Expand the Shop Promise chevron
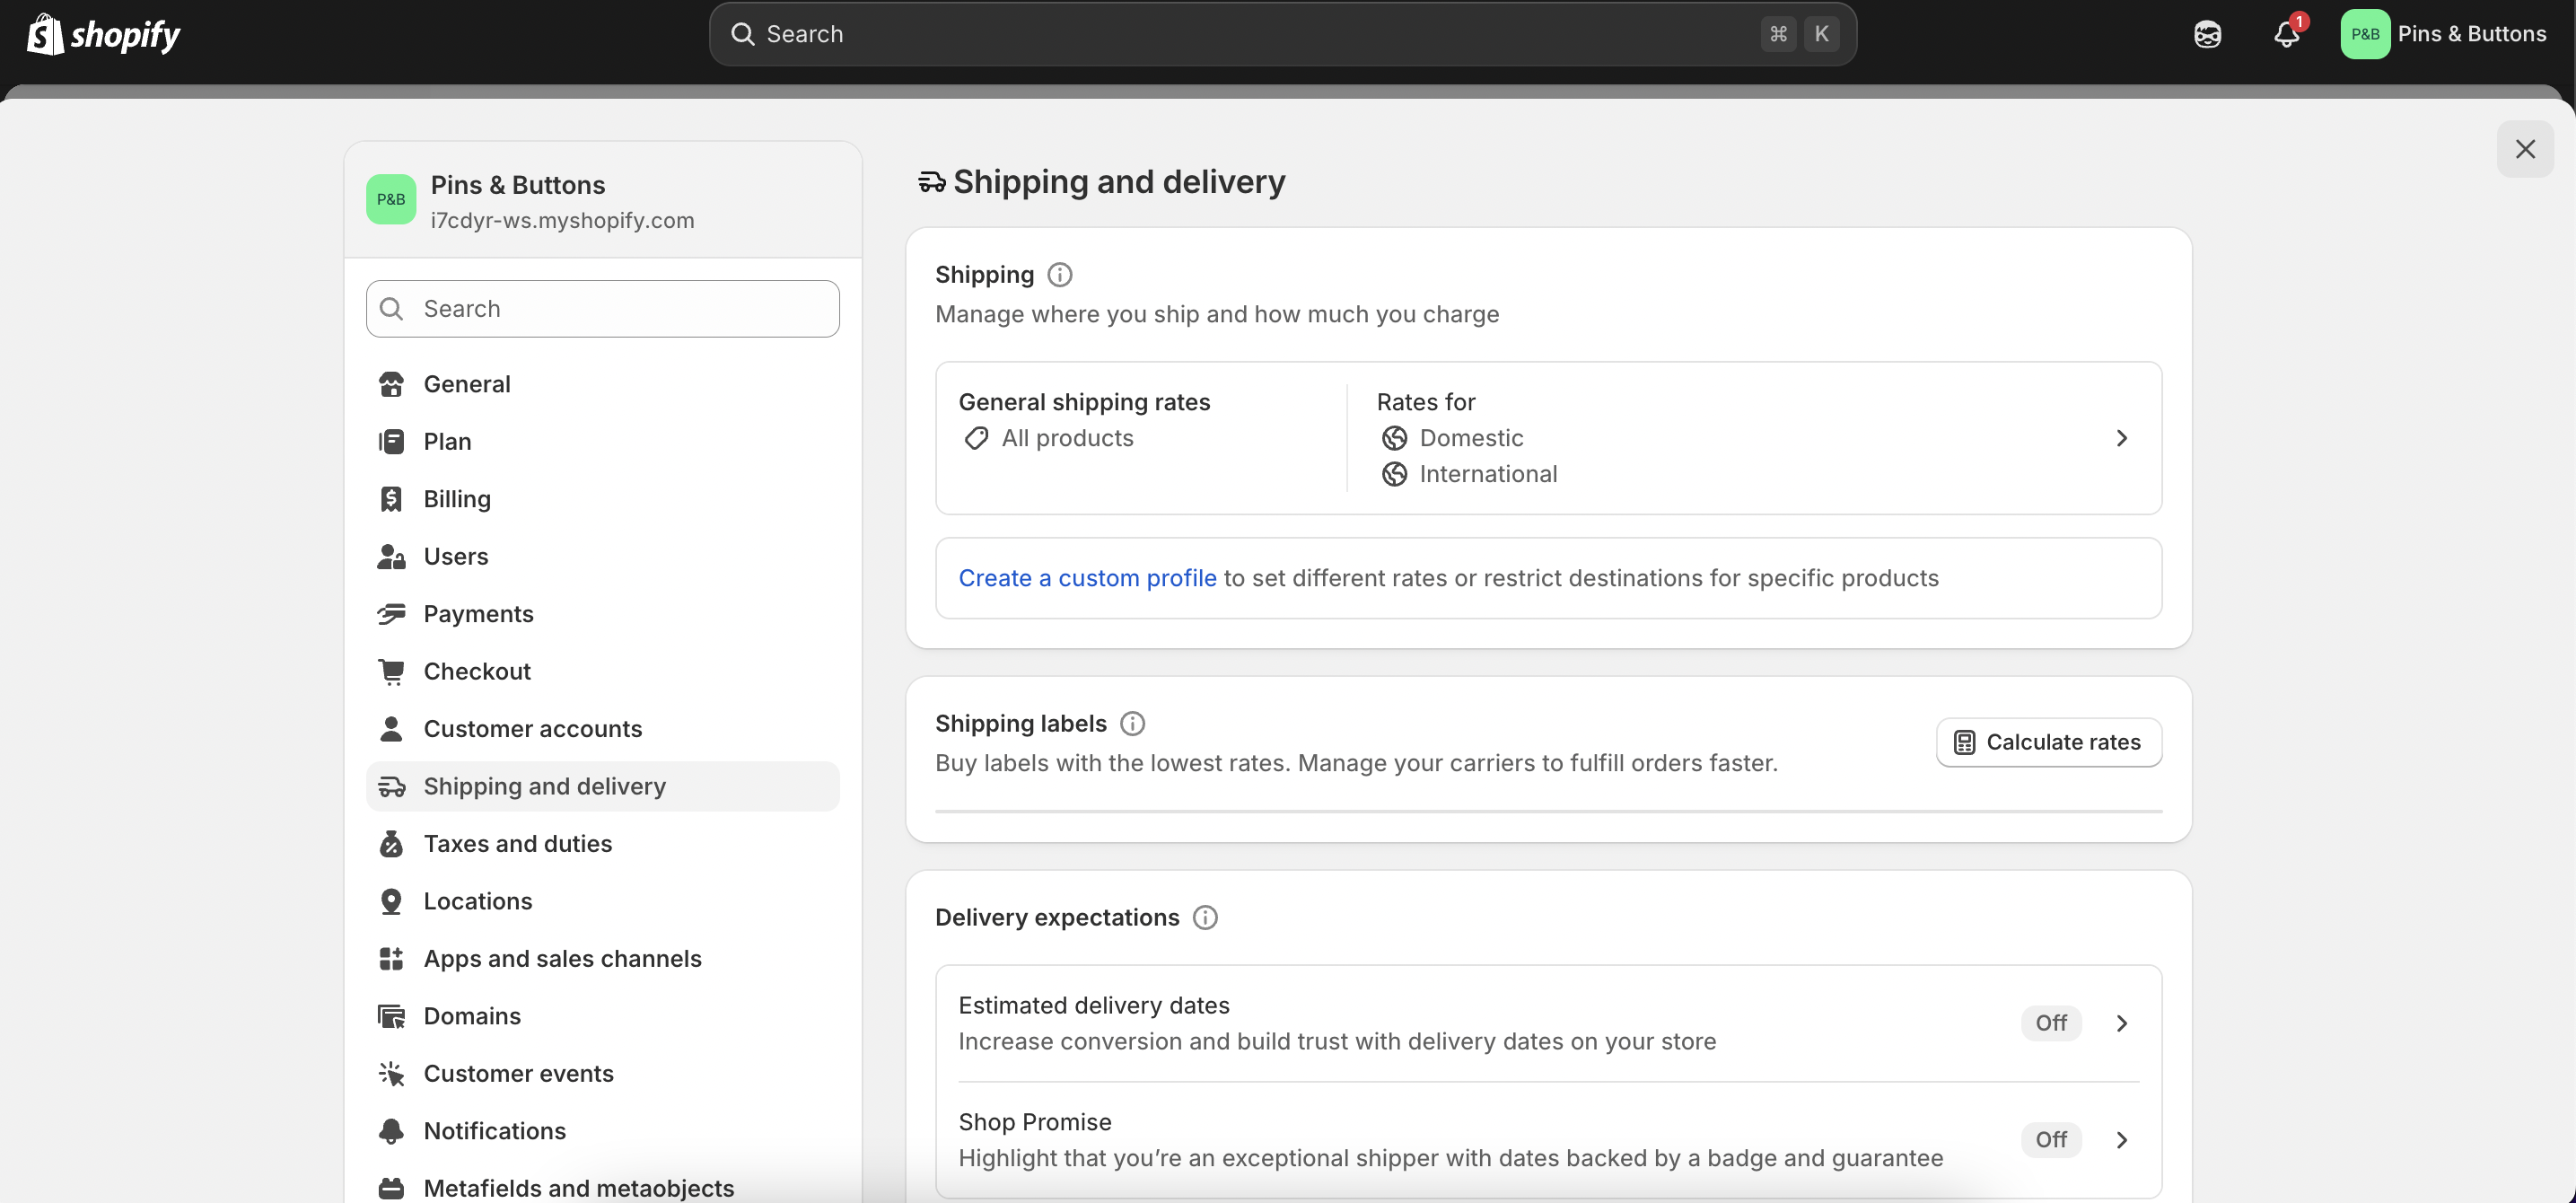 pos(2121,1140)
